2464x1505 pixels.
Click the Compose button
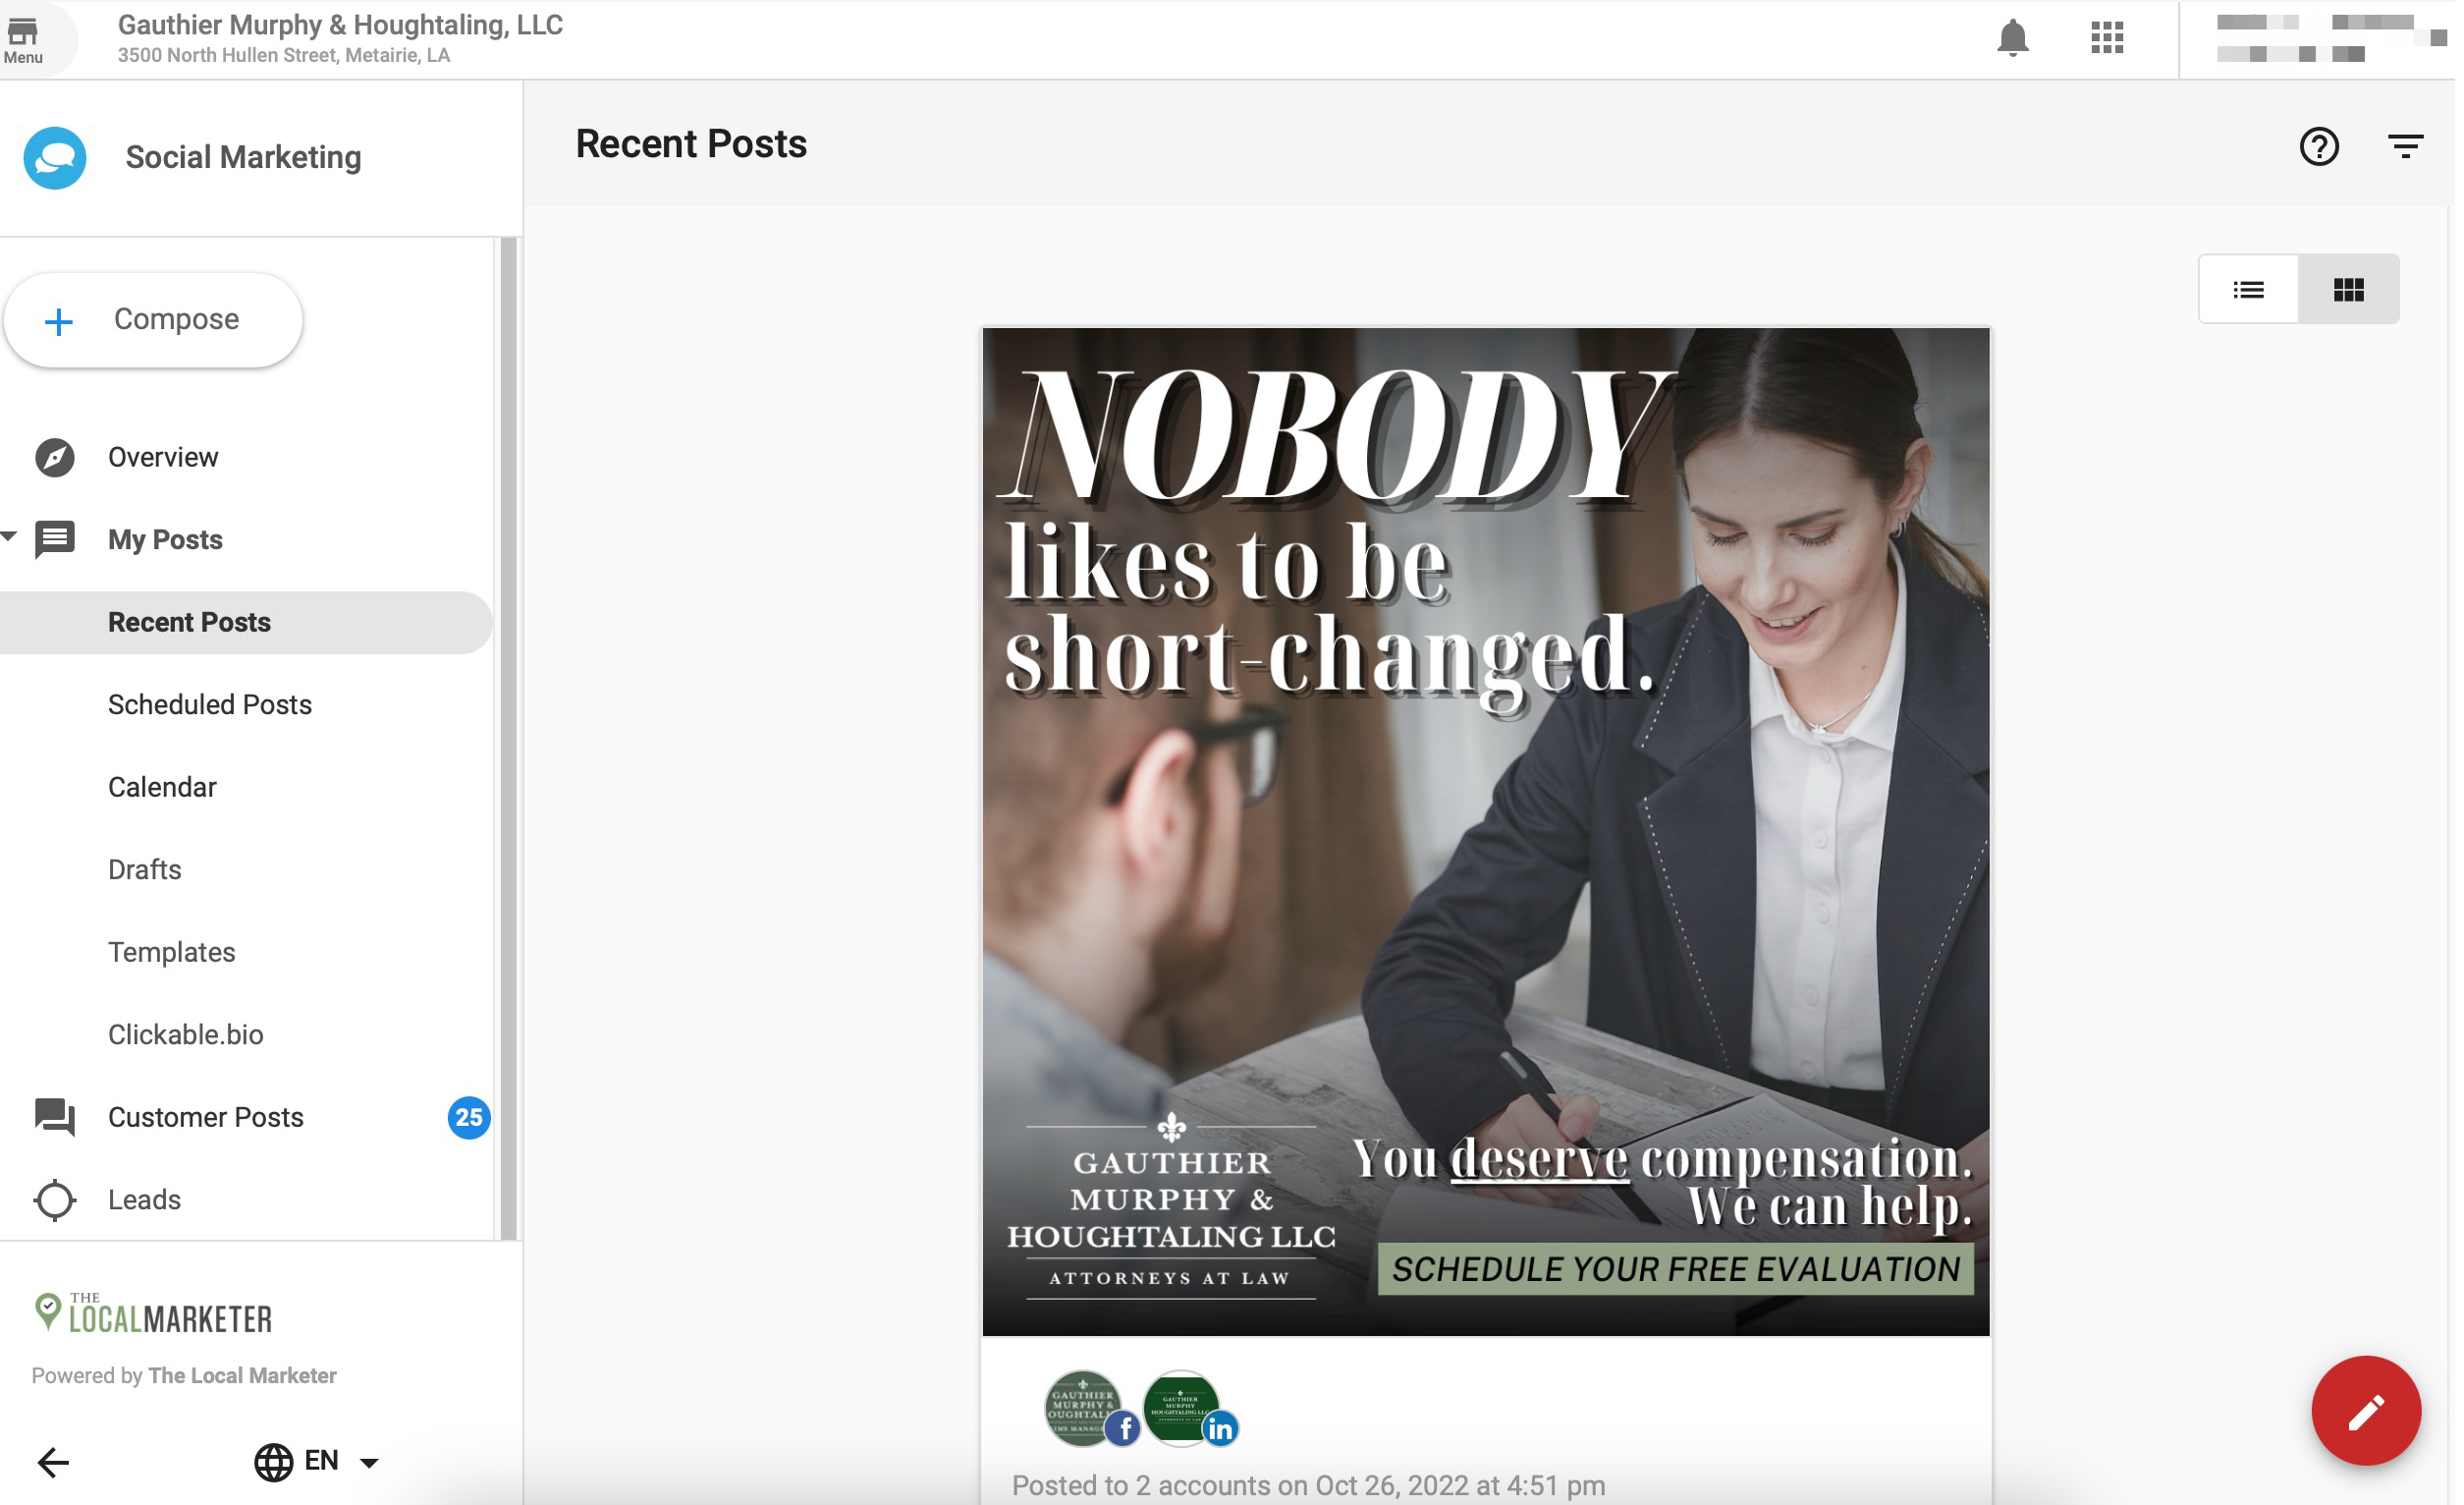pyautogui.click(x=153, y=320)
